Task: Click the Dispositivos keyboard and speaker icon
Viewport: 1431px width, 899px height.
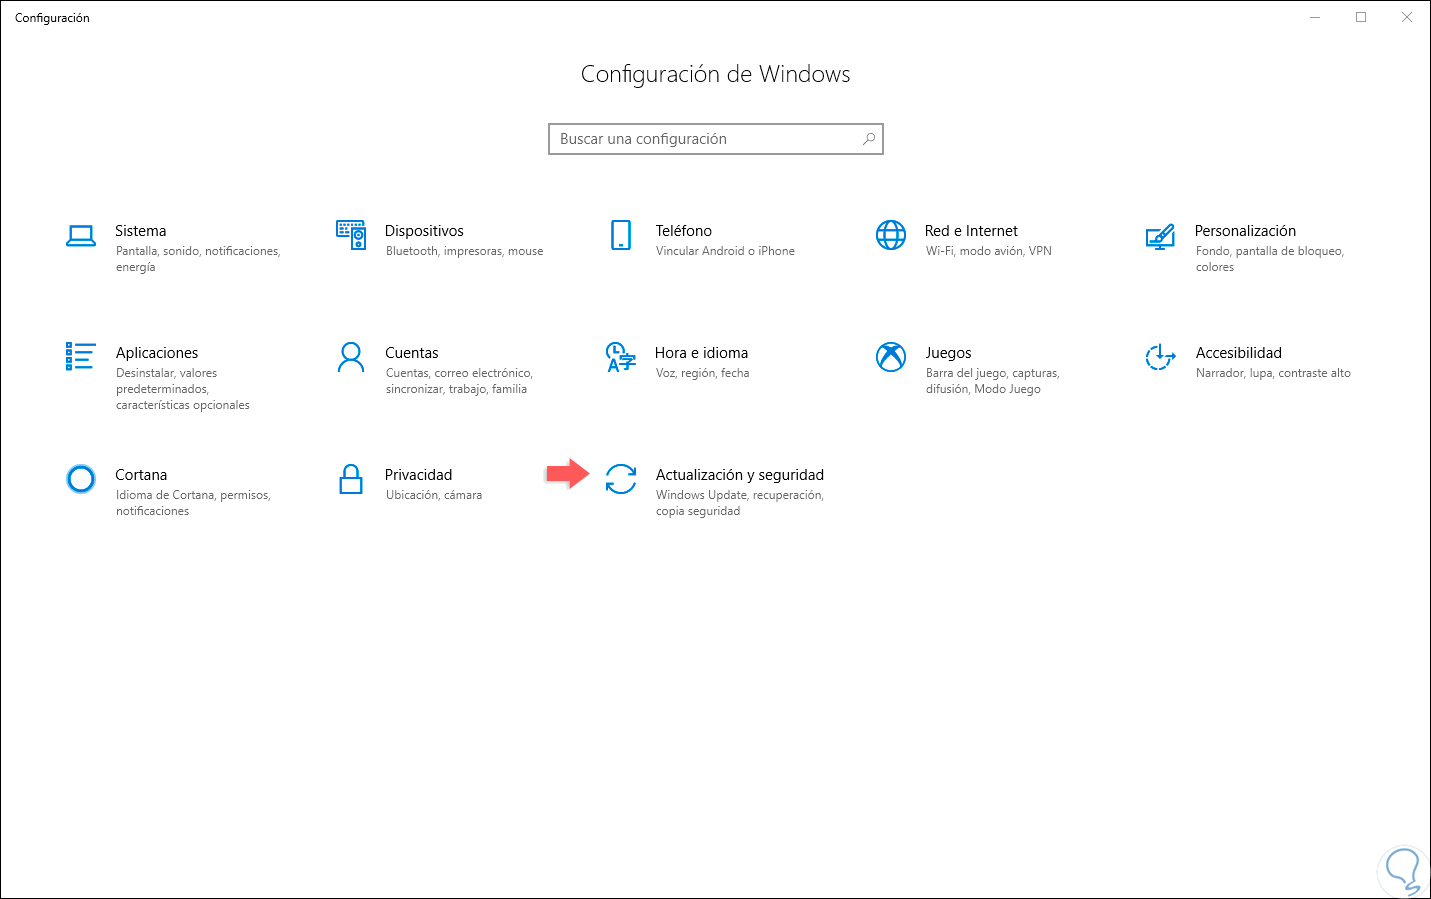Action: coord(351,235)
